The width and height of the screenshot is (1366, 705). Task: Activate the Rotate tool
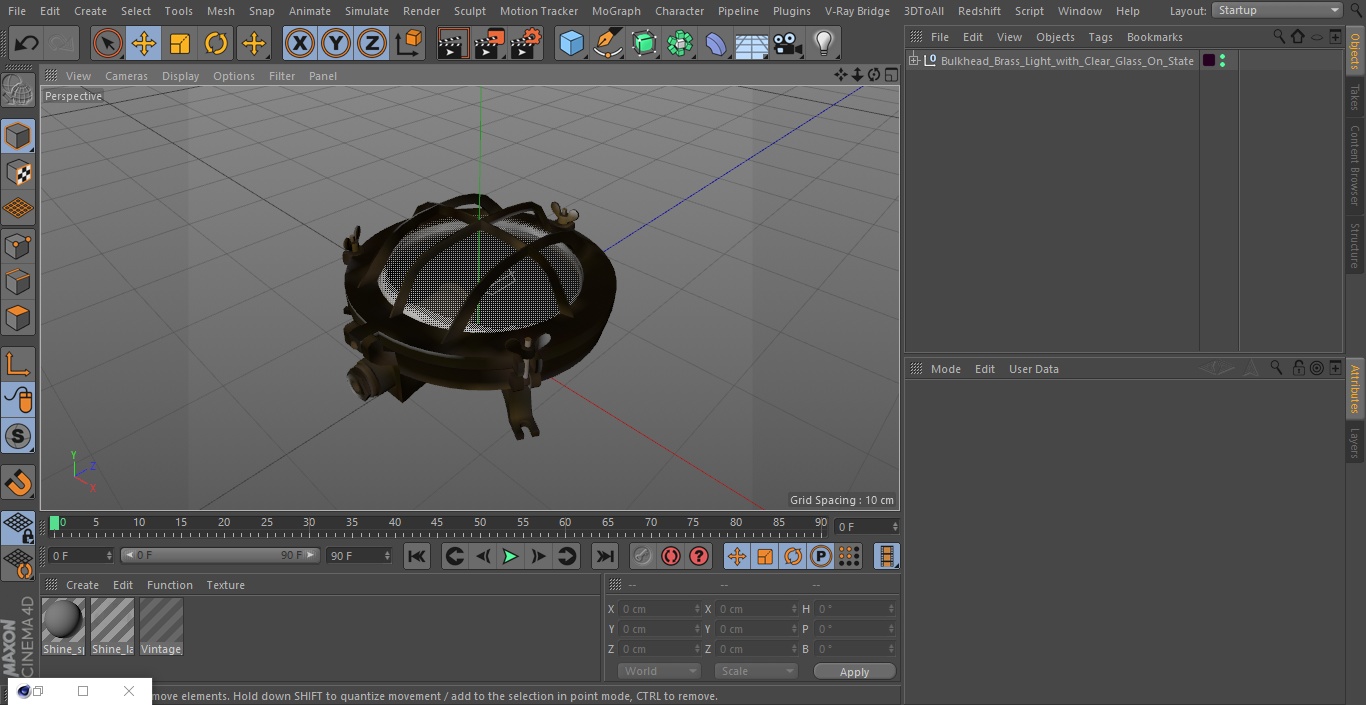[x=216, y=43]
